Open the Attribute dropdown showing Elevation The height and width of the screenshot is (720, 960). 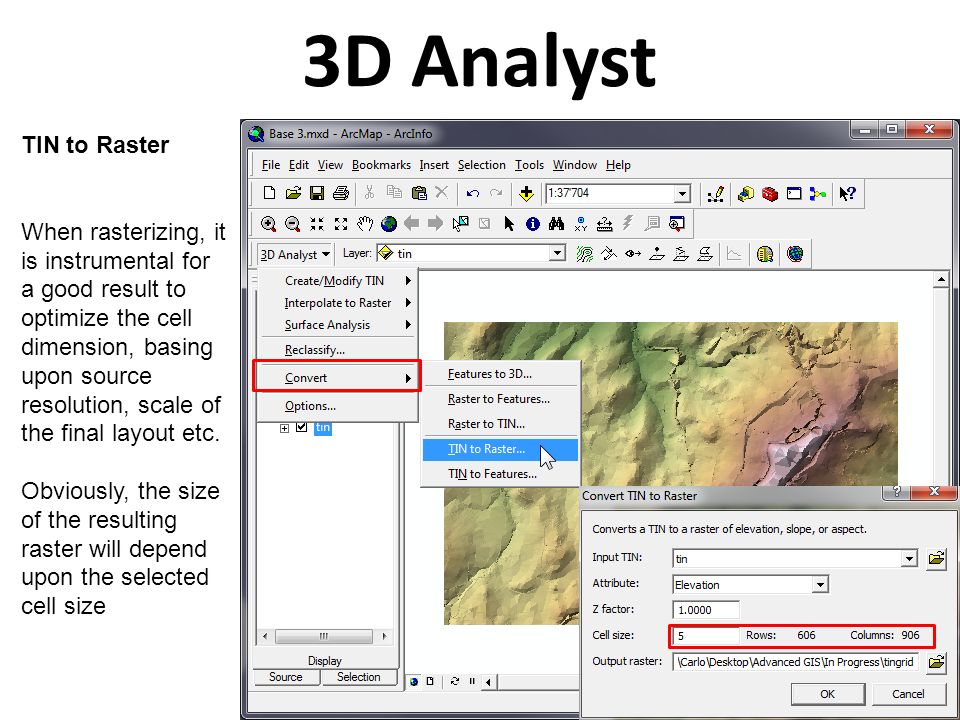point(820,585)
